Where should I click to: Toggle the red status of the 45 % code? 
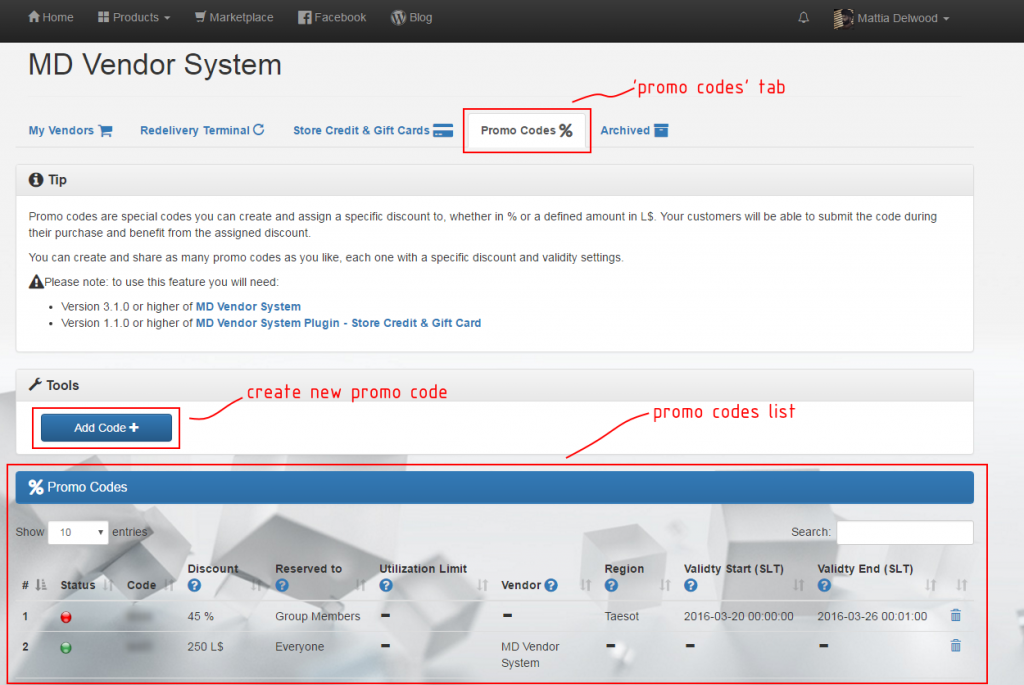click(66, 617)
